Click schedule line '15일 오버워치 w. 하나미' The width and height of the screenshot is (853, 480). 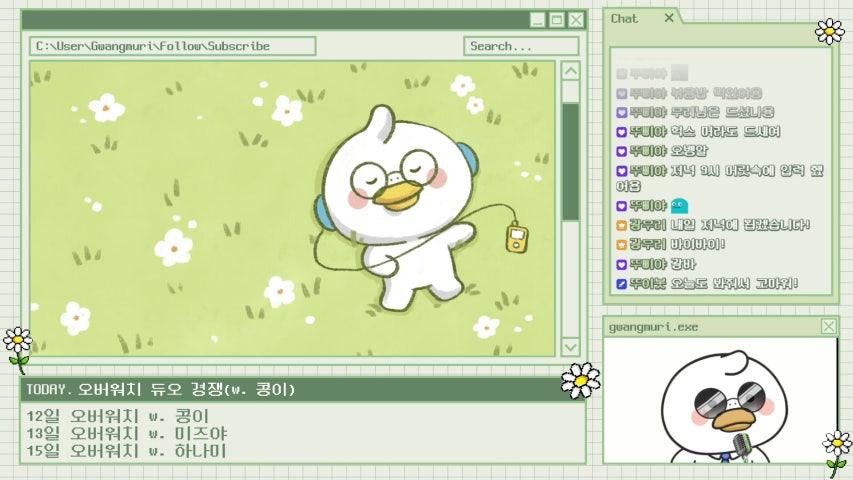126,451
